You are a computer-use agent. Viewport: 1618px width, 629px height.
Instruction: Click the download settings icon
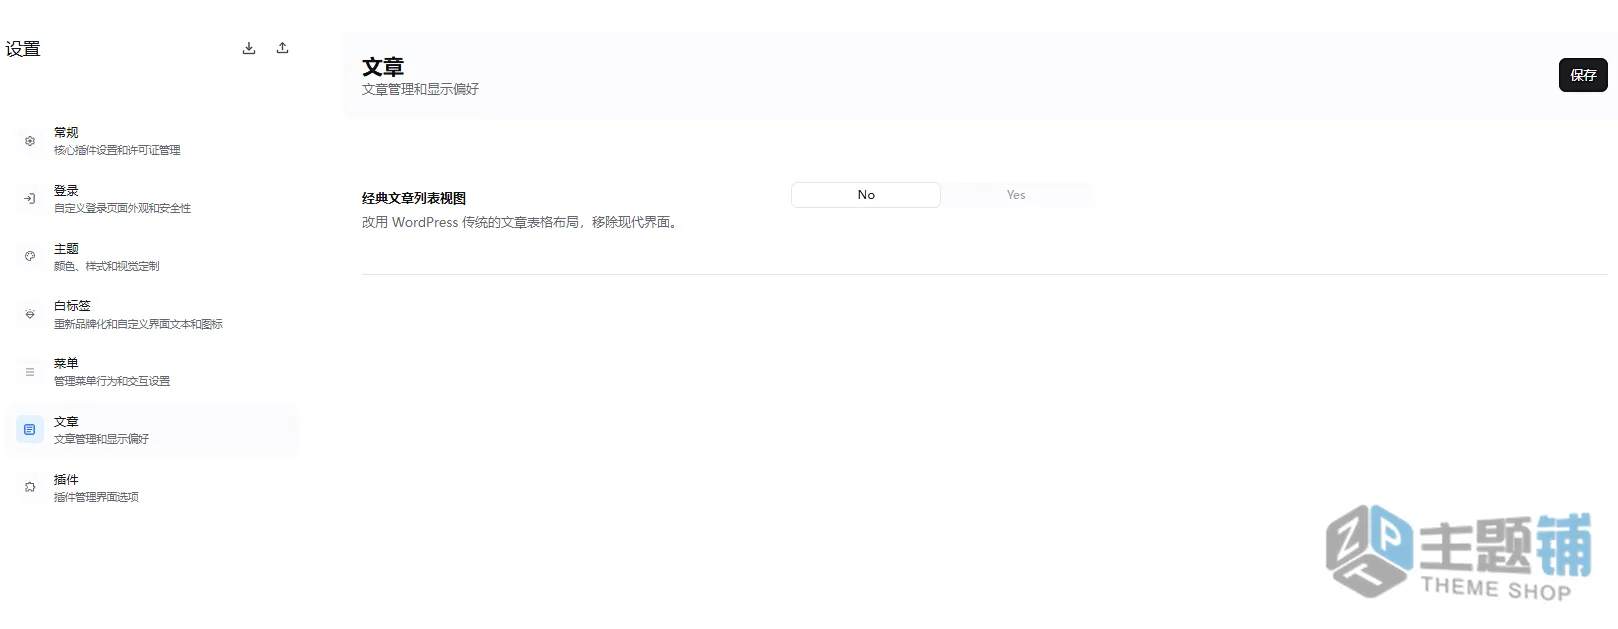[x=249, y=48]
